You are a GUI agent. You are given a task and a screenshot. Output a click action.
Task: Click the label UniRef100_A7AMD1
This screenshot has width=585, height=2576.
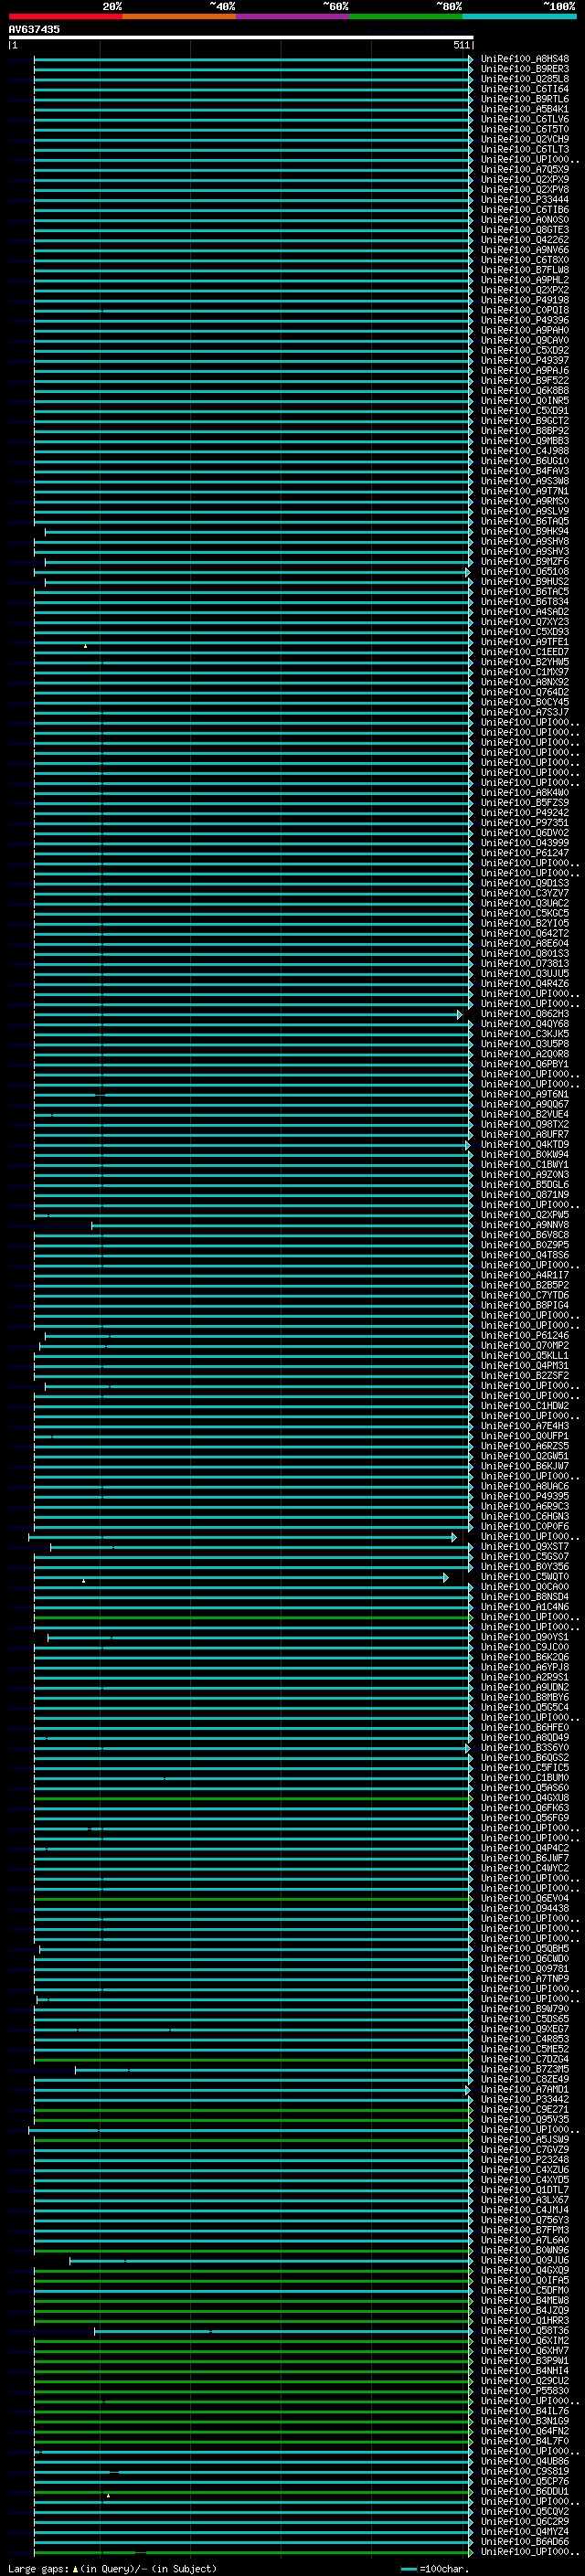(x=525, y=2090)
